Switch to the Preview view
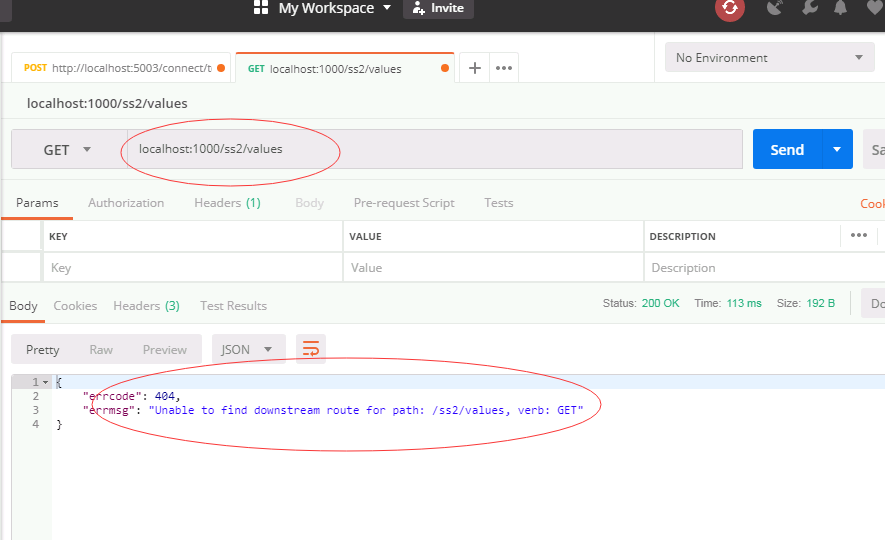 click(164, 350)
